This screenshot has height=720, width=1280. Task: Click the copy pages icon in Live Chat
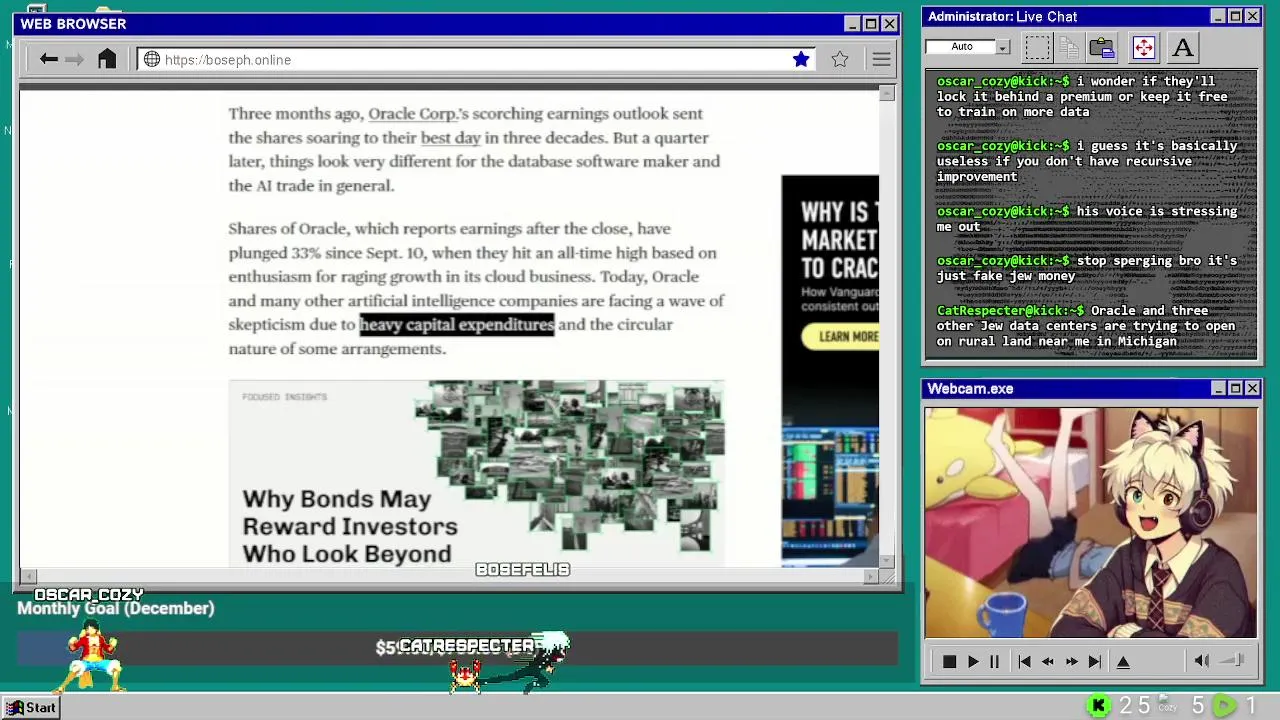[x=1069, y=47]
